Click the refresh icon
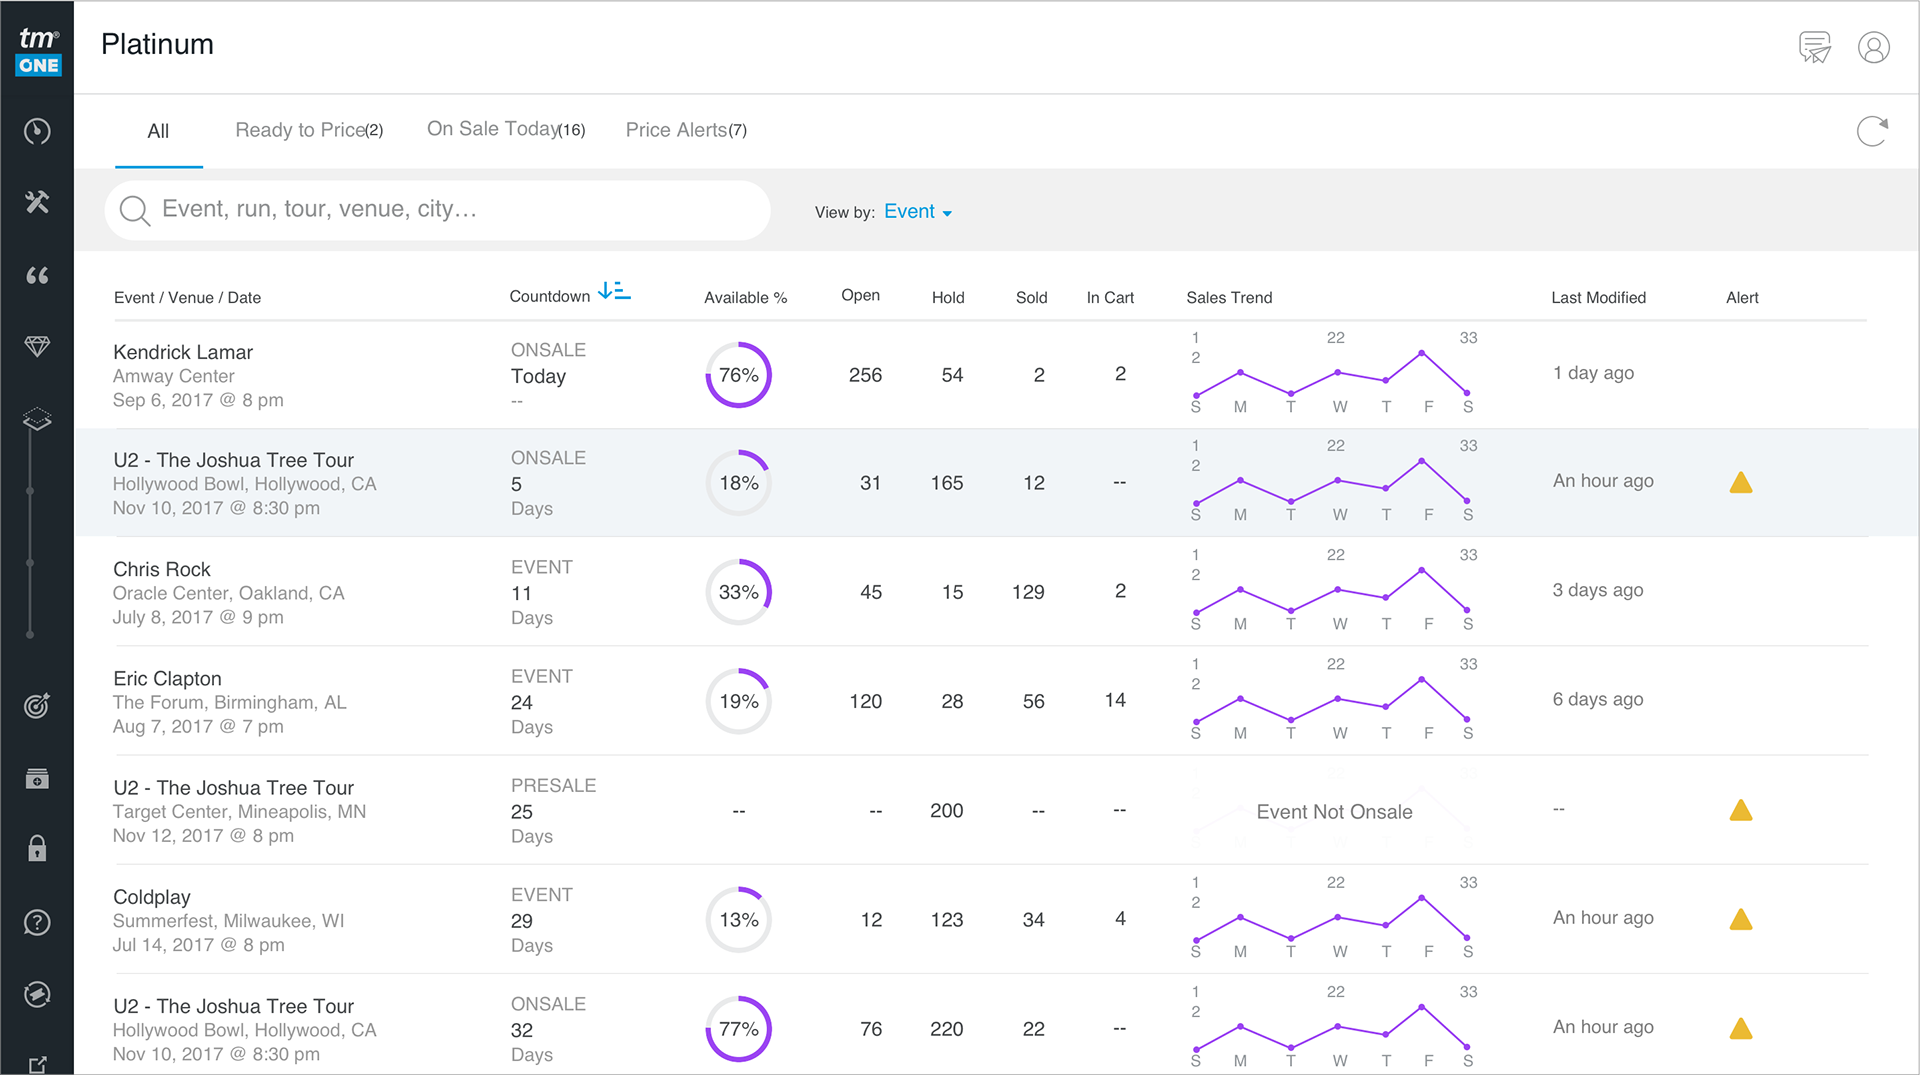Image resolution: width=1920 pixels, height=1075 pixels. pos(1873,131)
